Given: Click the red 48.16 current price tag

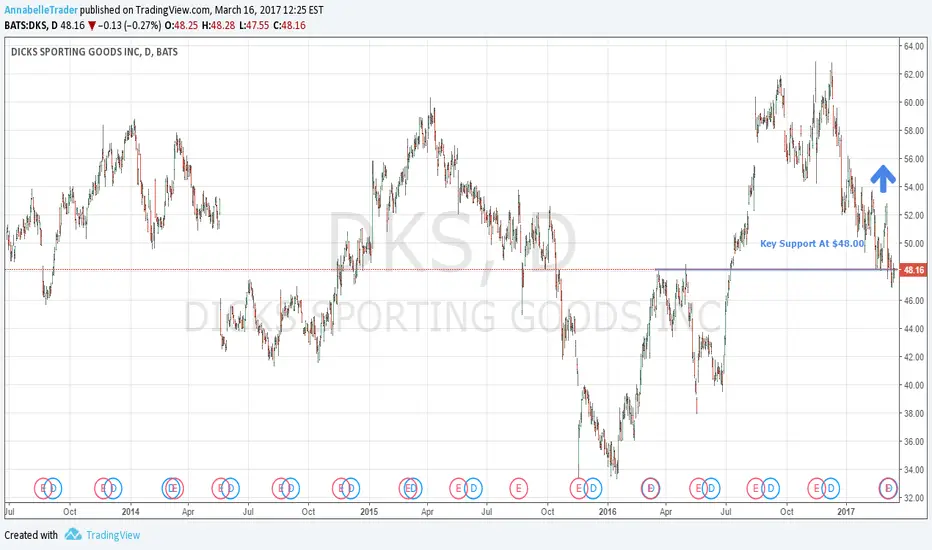Looking at the screenshot, I should (x=914, y=270).
